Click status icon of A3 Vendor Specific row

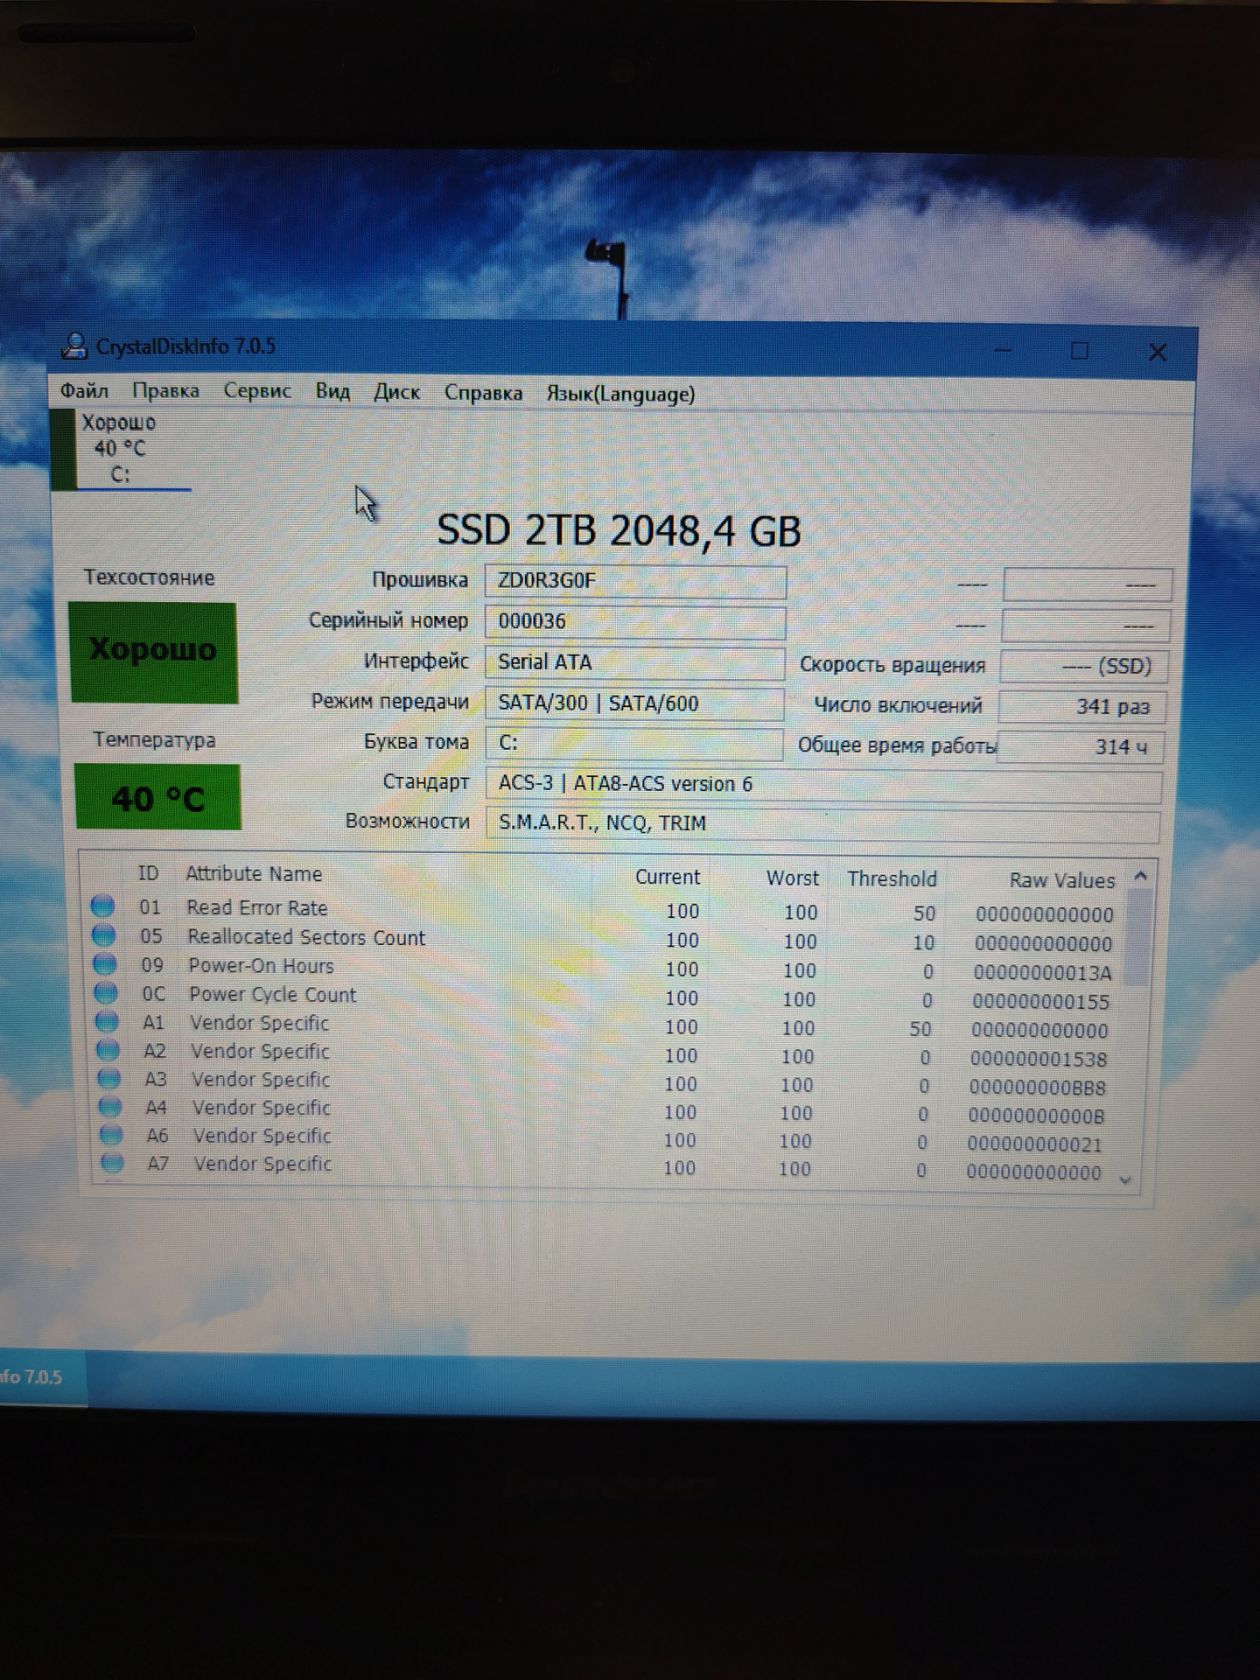point(109,1079)
